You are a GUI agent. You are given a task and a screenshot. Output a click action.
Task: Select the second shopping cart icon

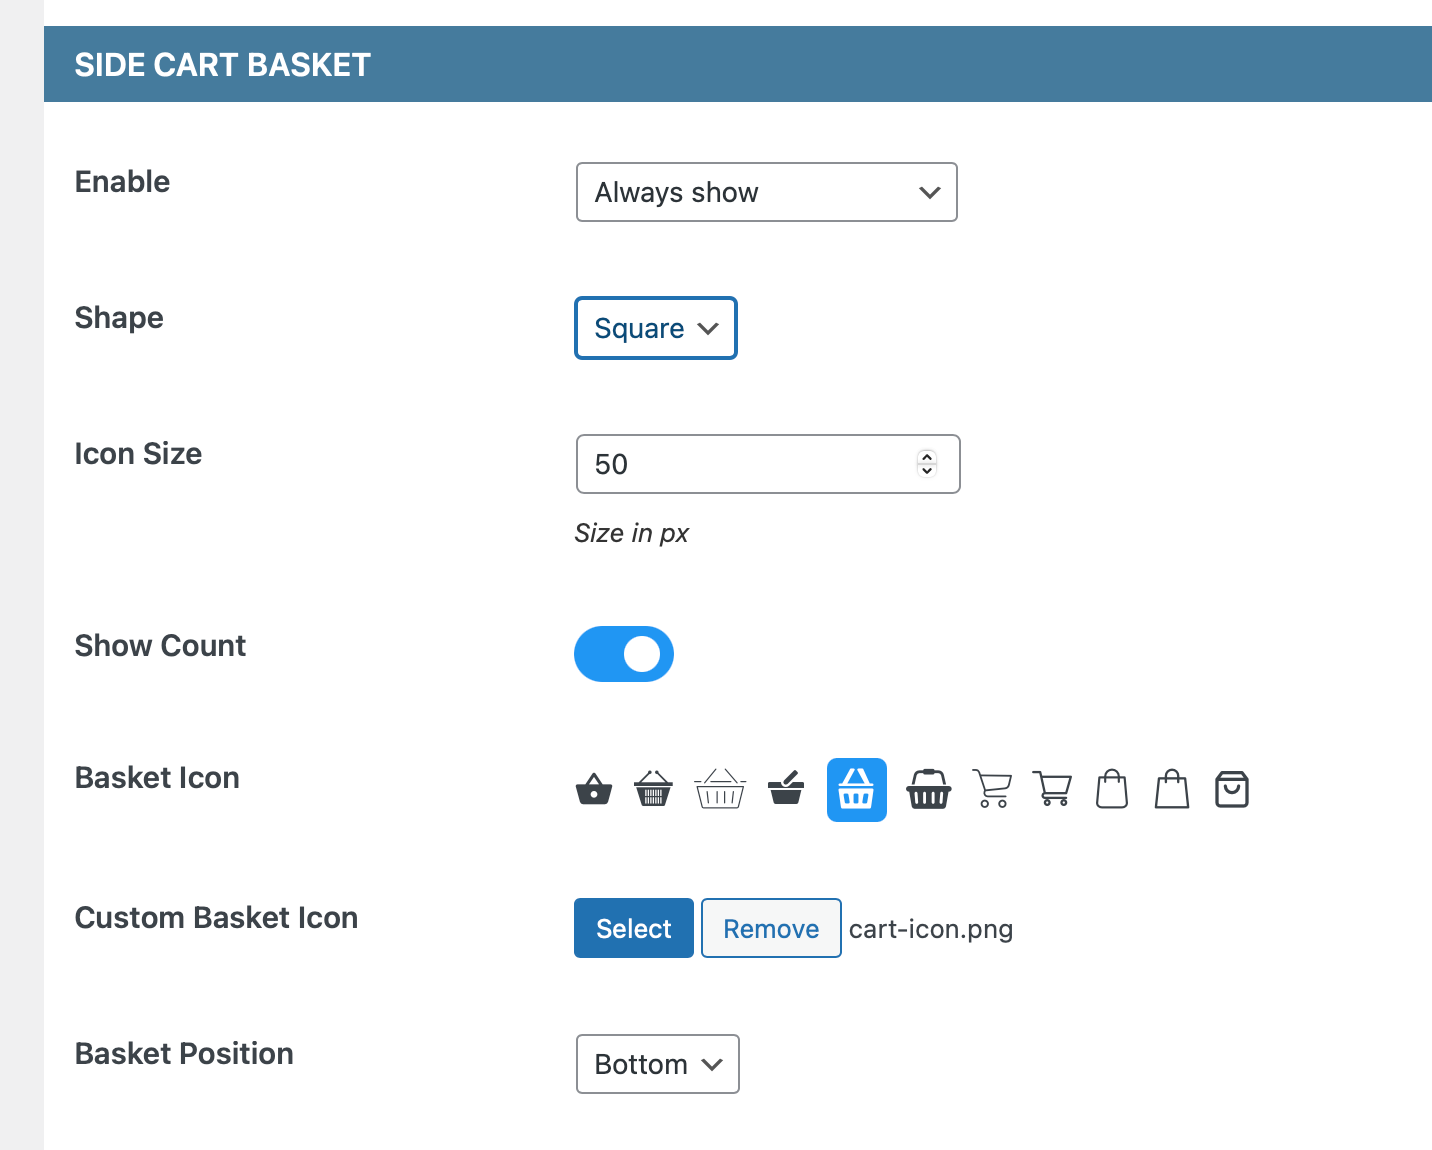1052,790
